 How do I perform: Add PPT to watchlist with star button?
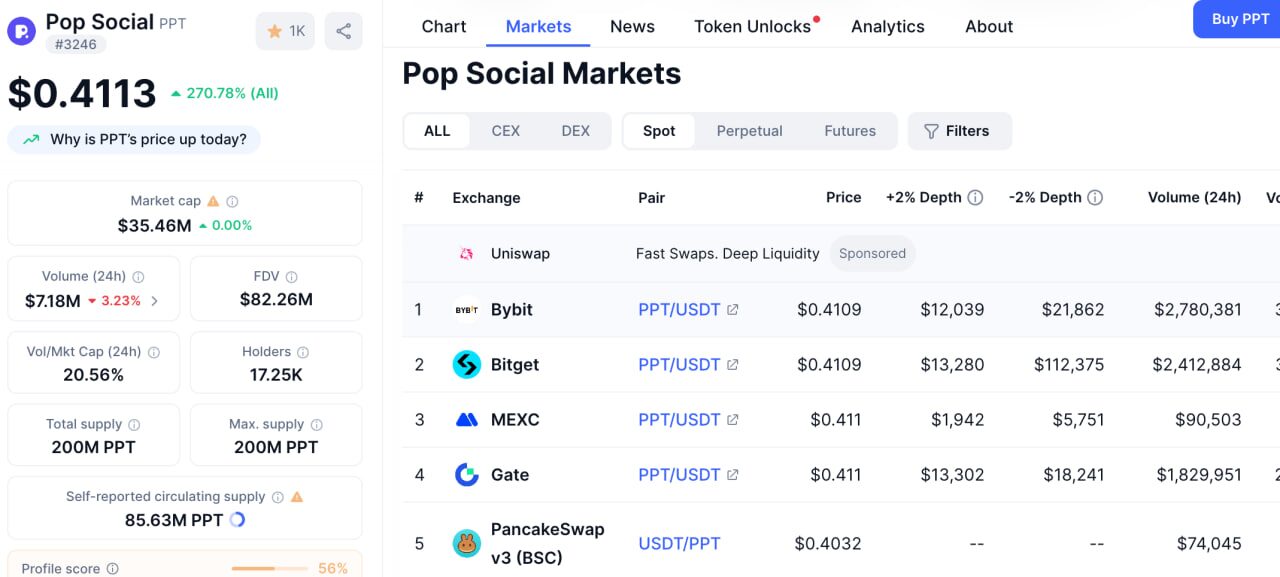click(x=285, y=31)
